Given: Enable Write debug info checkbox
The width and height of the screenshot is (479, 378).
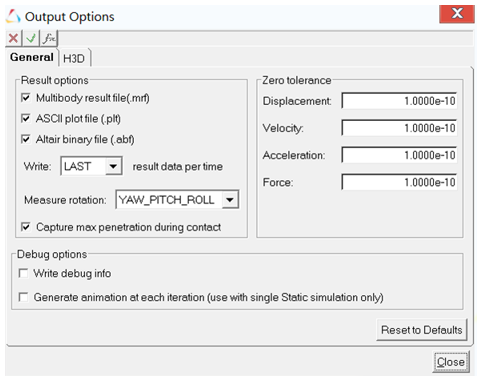Looking at the screenshot, I should tap(23, 273).
